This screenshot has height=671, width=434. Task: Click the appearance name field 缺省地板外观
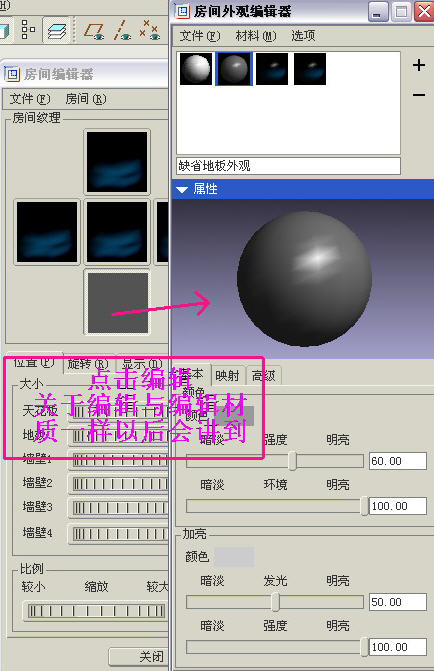pyautogui.click(x=288, y=166)
